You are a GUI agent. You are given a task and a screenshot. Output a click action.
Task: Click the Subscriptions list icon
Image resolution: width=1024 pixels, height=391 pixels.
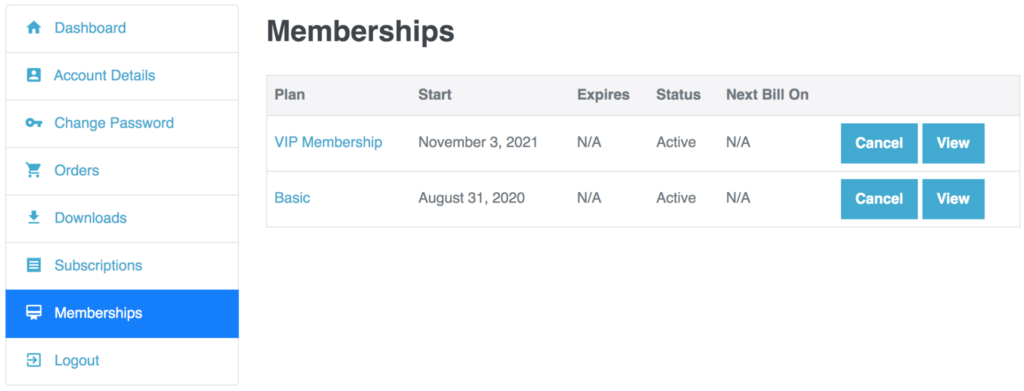coord(33,265)
